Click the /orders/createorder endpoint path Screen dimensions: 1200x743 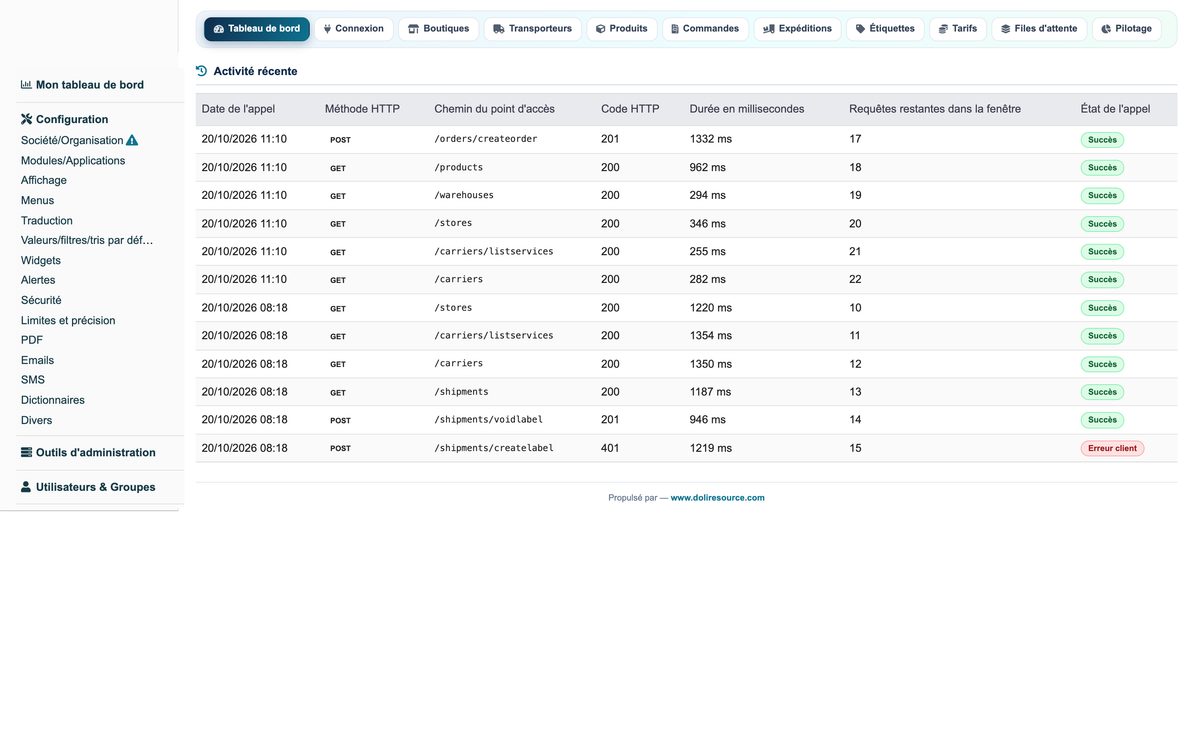(x=486, y=139)
